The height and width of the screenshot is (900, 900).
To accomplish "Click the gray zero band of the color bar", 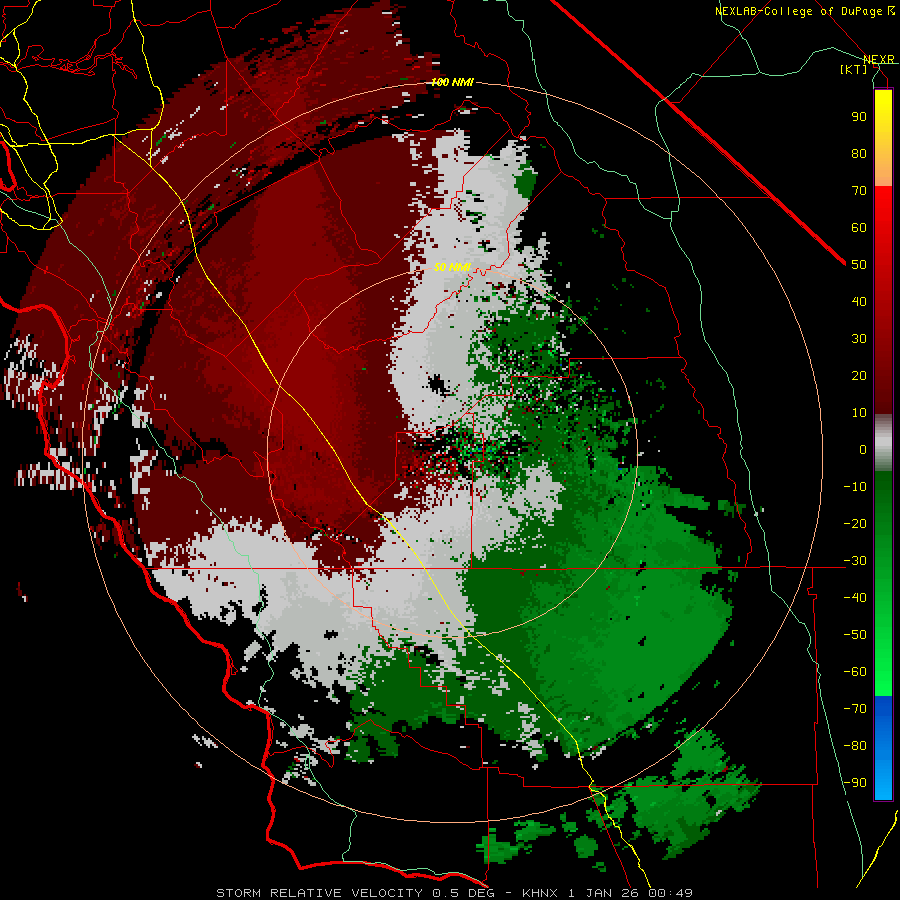I will pyautogui.click(x=883, y=443).
